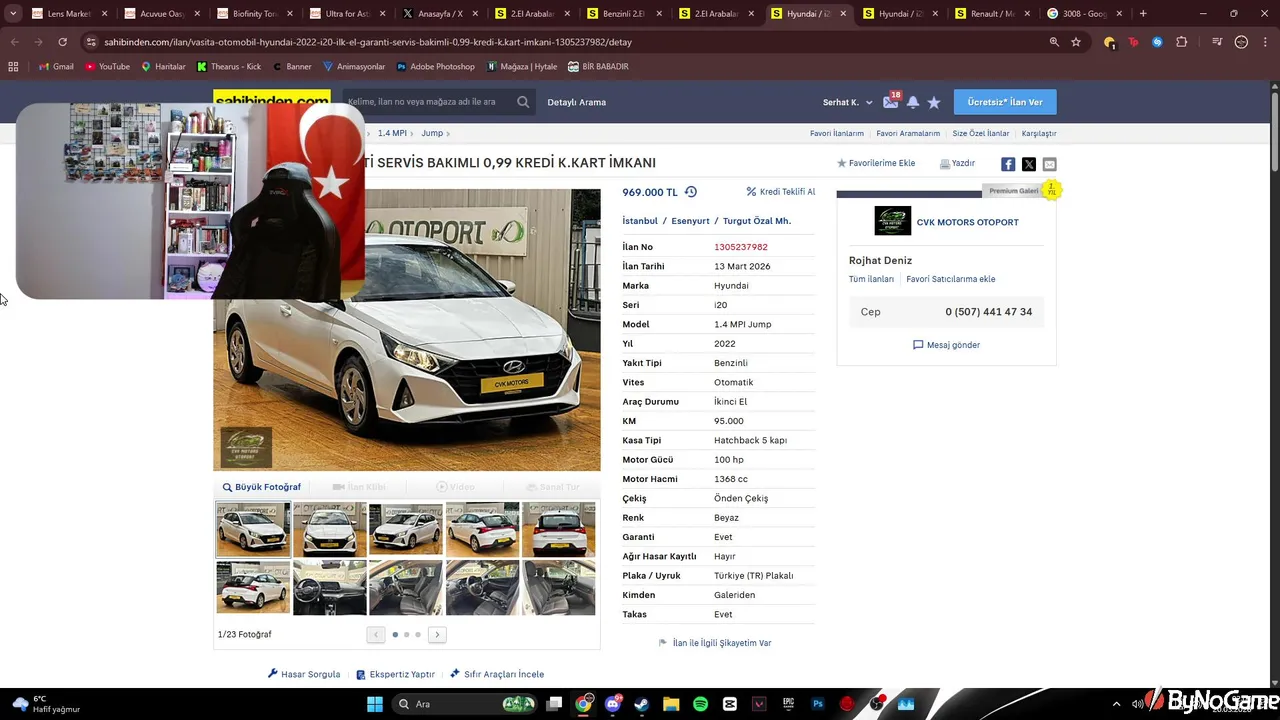This screenshot has width=1280, height=720.
Task: Open Tüm ilanları for the seller
Action: click(x=871, y=279)
